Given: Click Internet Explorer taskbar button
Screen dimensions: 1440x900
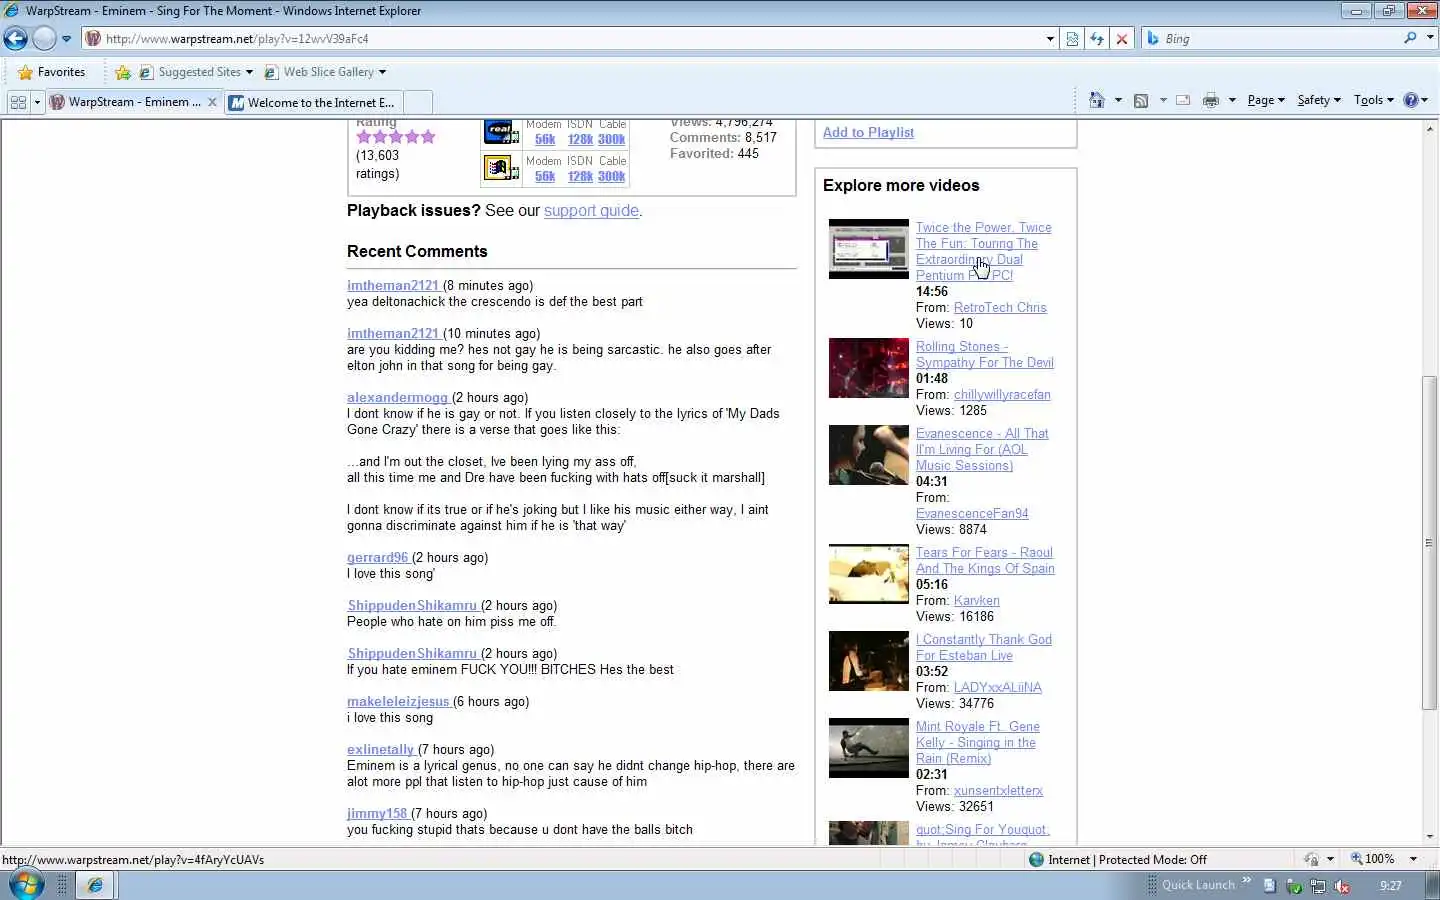Looking at the screenshot, I should 96,885.
